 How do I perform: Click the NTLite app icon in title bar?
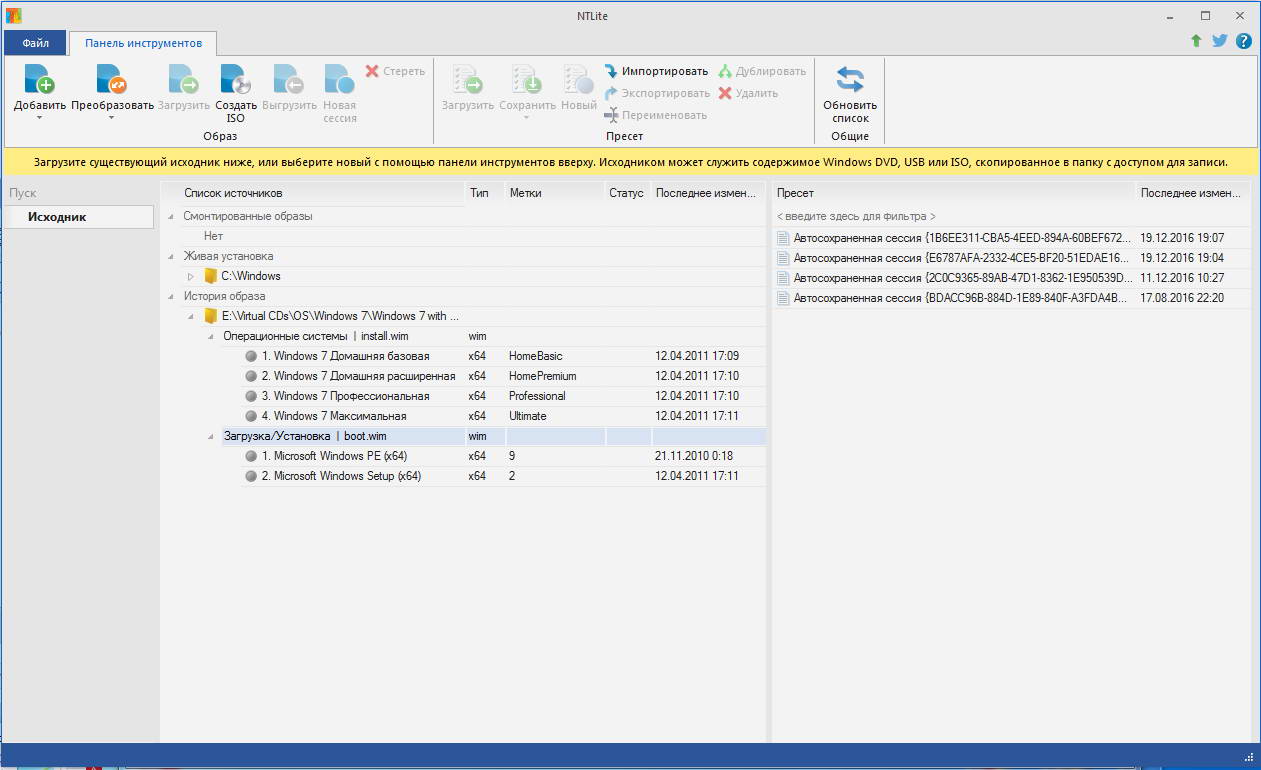point(13,15)
